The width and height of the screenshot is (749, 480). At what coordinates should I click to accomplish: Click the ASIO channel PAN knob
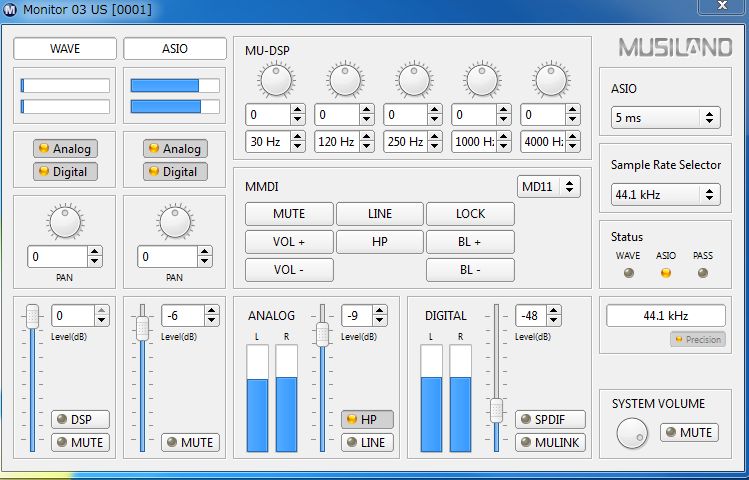[x=175, y=222]
